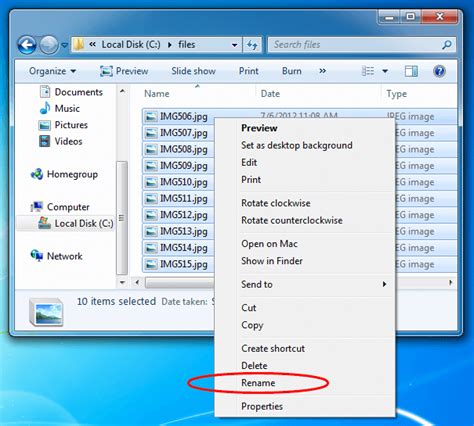
Task: Sort files by the Name column header
Action: 157,94
